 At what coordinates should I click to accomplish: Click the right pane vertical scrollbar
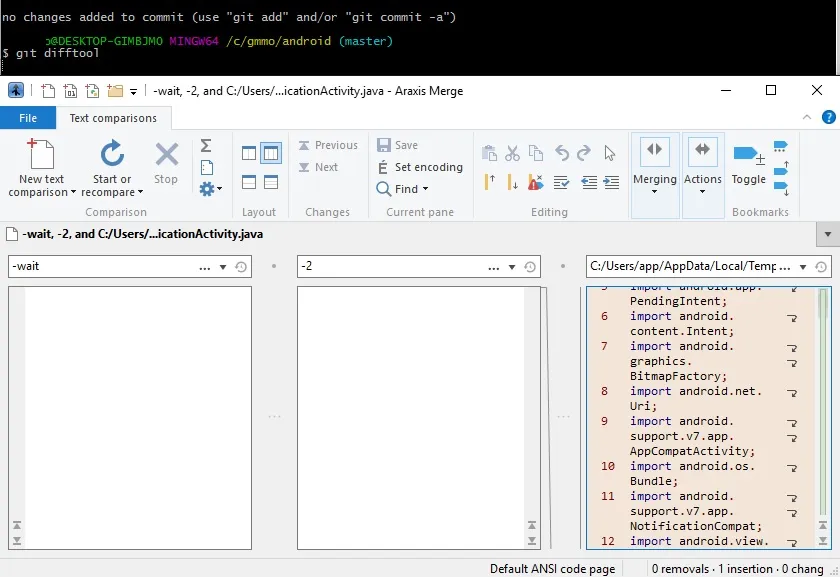point(824,400)
